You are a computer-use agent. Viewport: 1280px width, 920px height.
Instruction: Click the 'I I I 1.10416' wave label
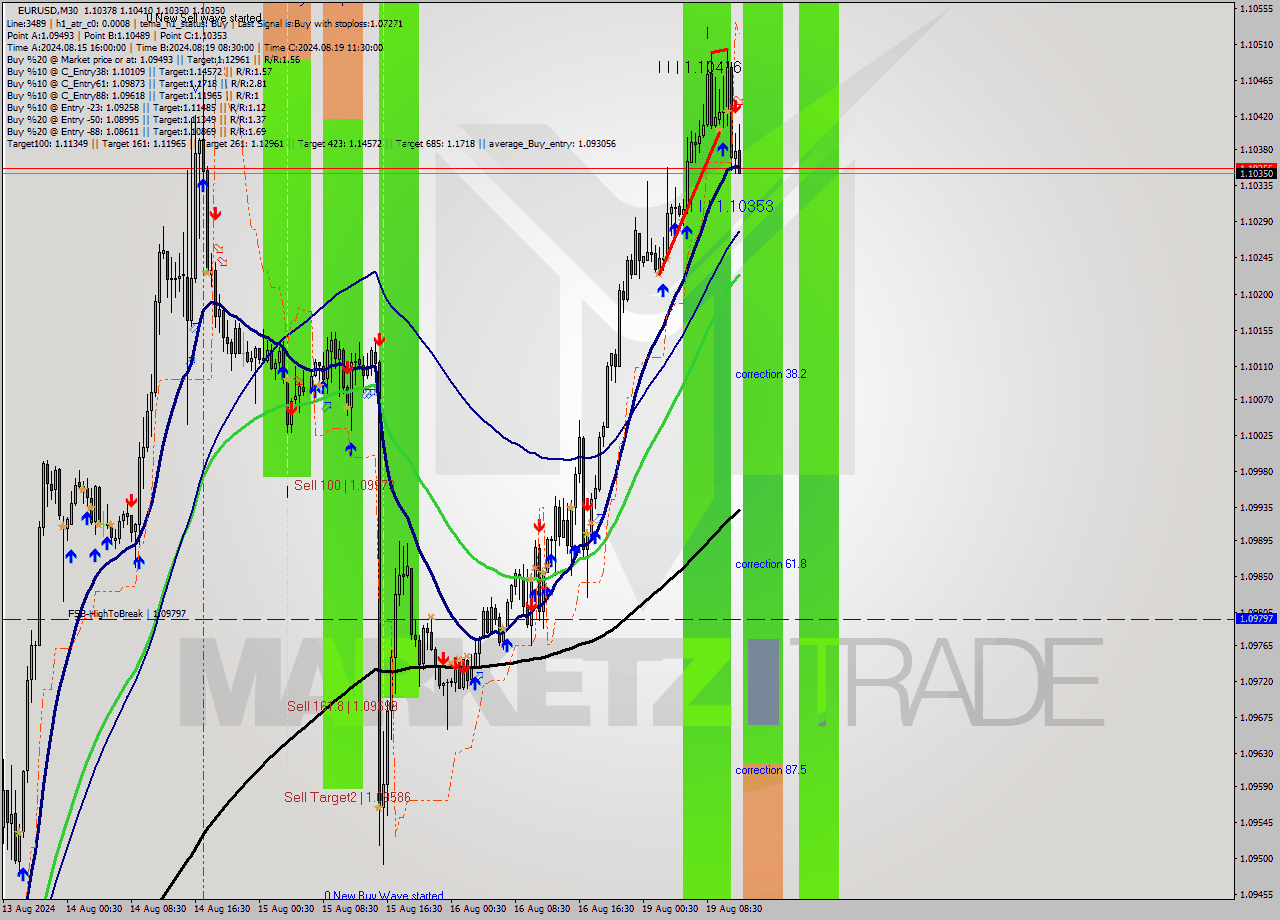(x=700, y=67)
